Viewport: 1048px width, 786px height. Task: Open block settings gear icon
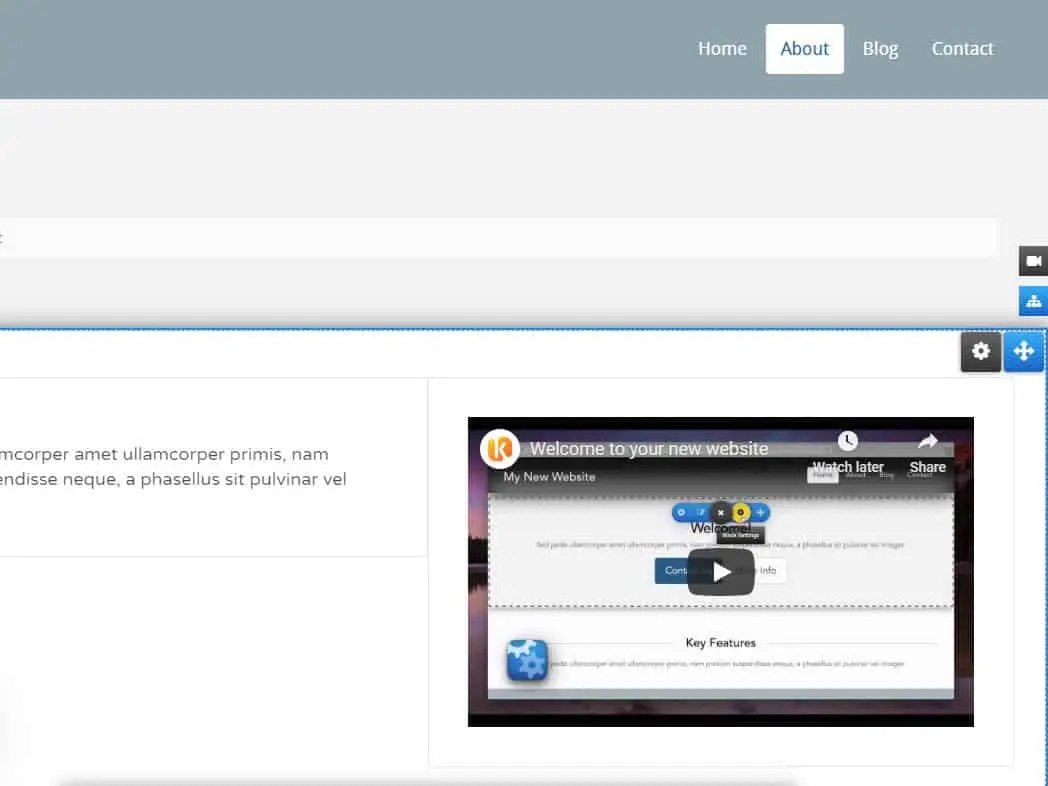[x=980, y=352]
